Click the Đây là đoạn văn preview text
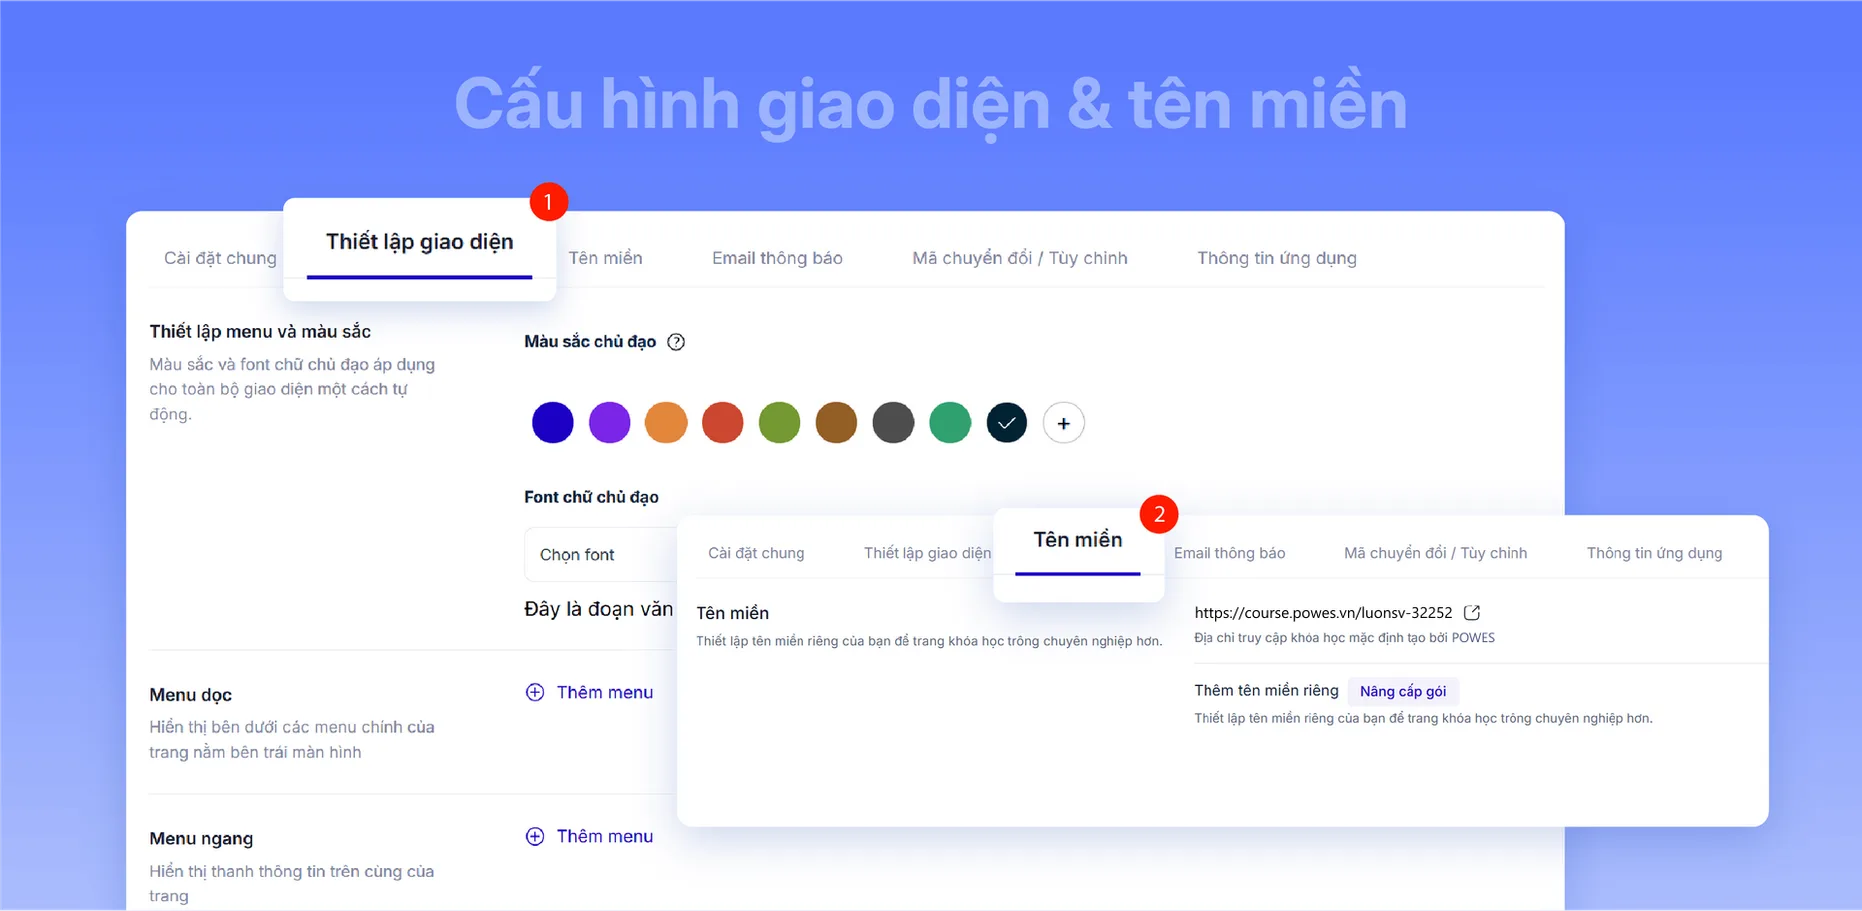Viewport: 1862px width, 911px height. (x=599, y=609)
